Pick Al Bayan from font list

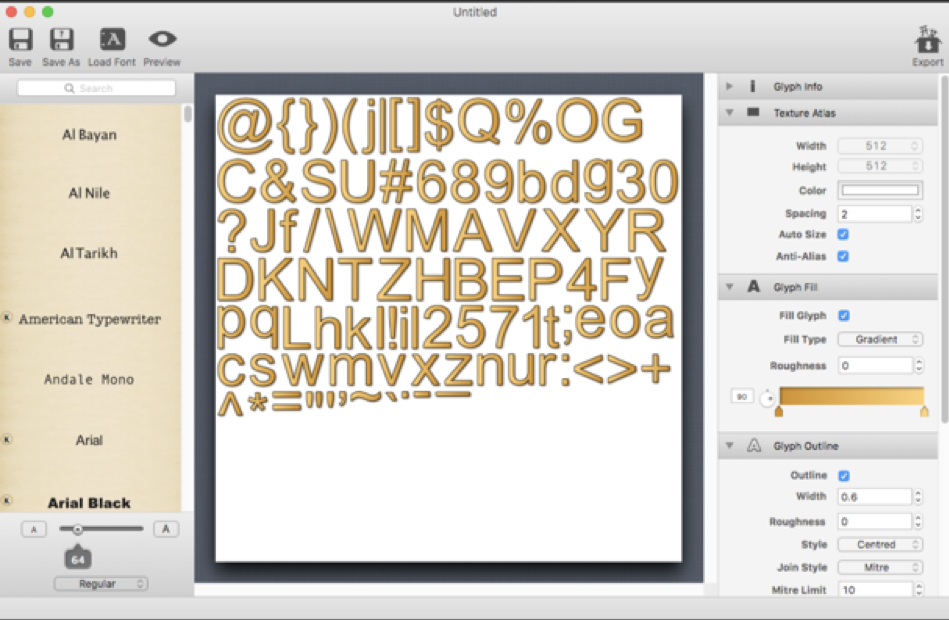tap(89, 135)
